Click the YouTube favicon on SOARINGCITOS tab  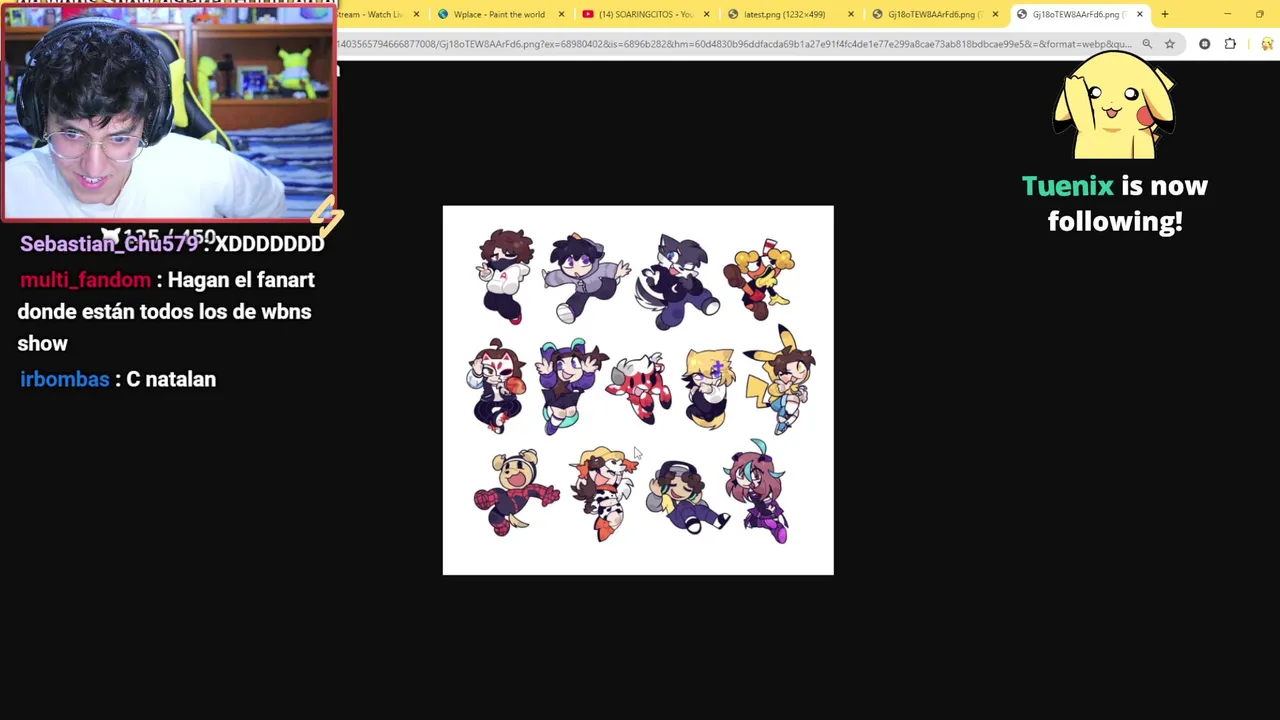(588, 14)
